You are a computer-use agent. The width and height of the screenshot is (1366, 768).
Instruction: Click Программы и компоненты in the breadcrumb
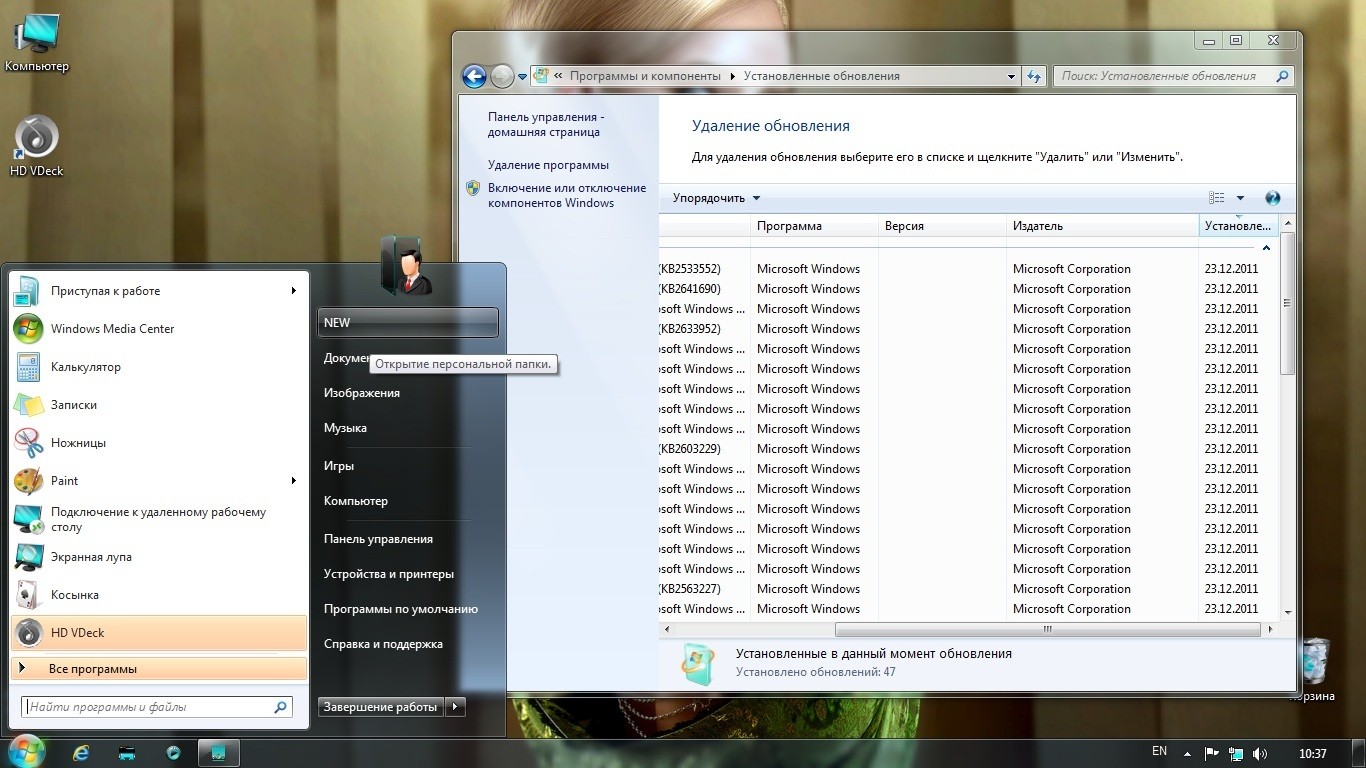(645, 76)
